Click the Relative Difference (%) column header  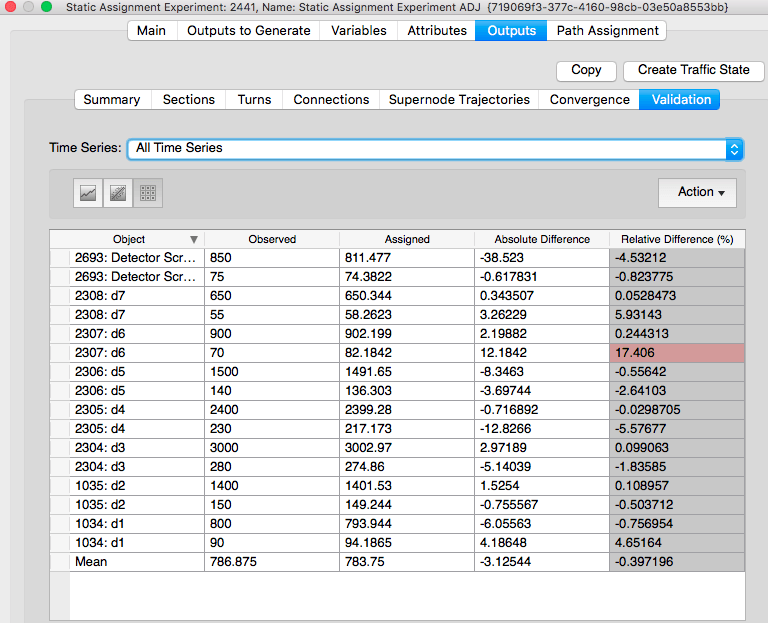pyautogui.click(x=677, y=240)
